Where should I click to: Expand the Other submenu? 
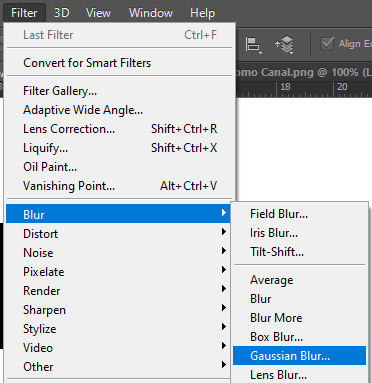pos(118,366)
